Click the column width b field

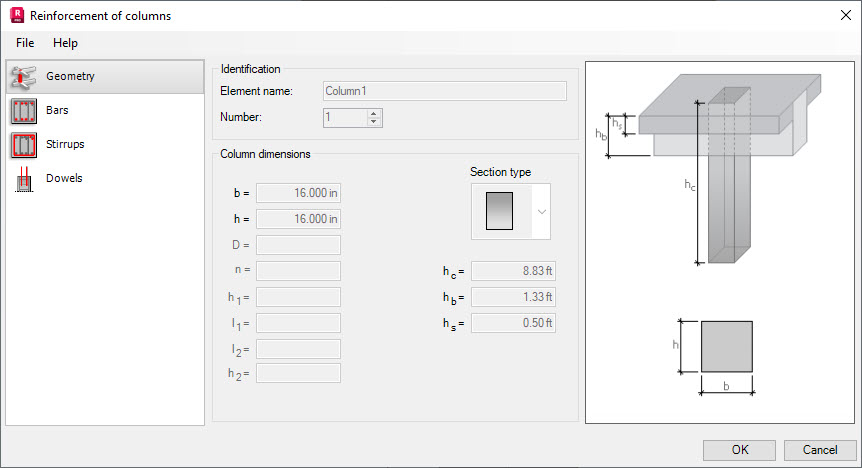coord(298,193)
